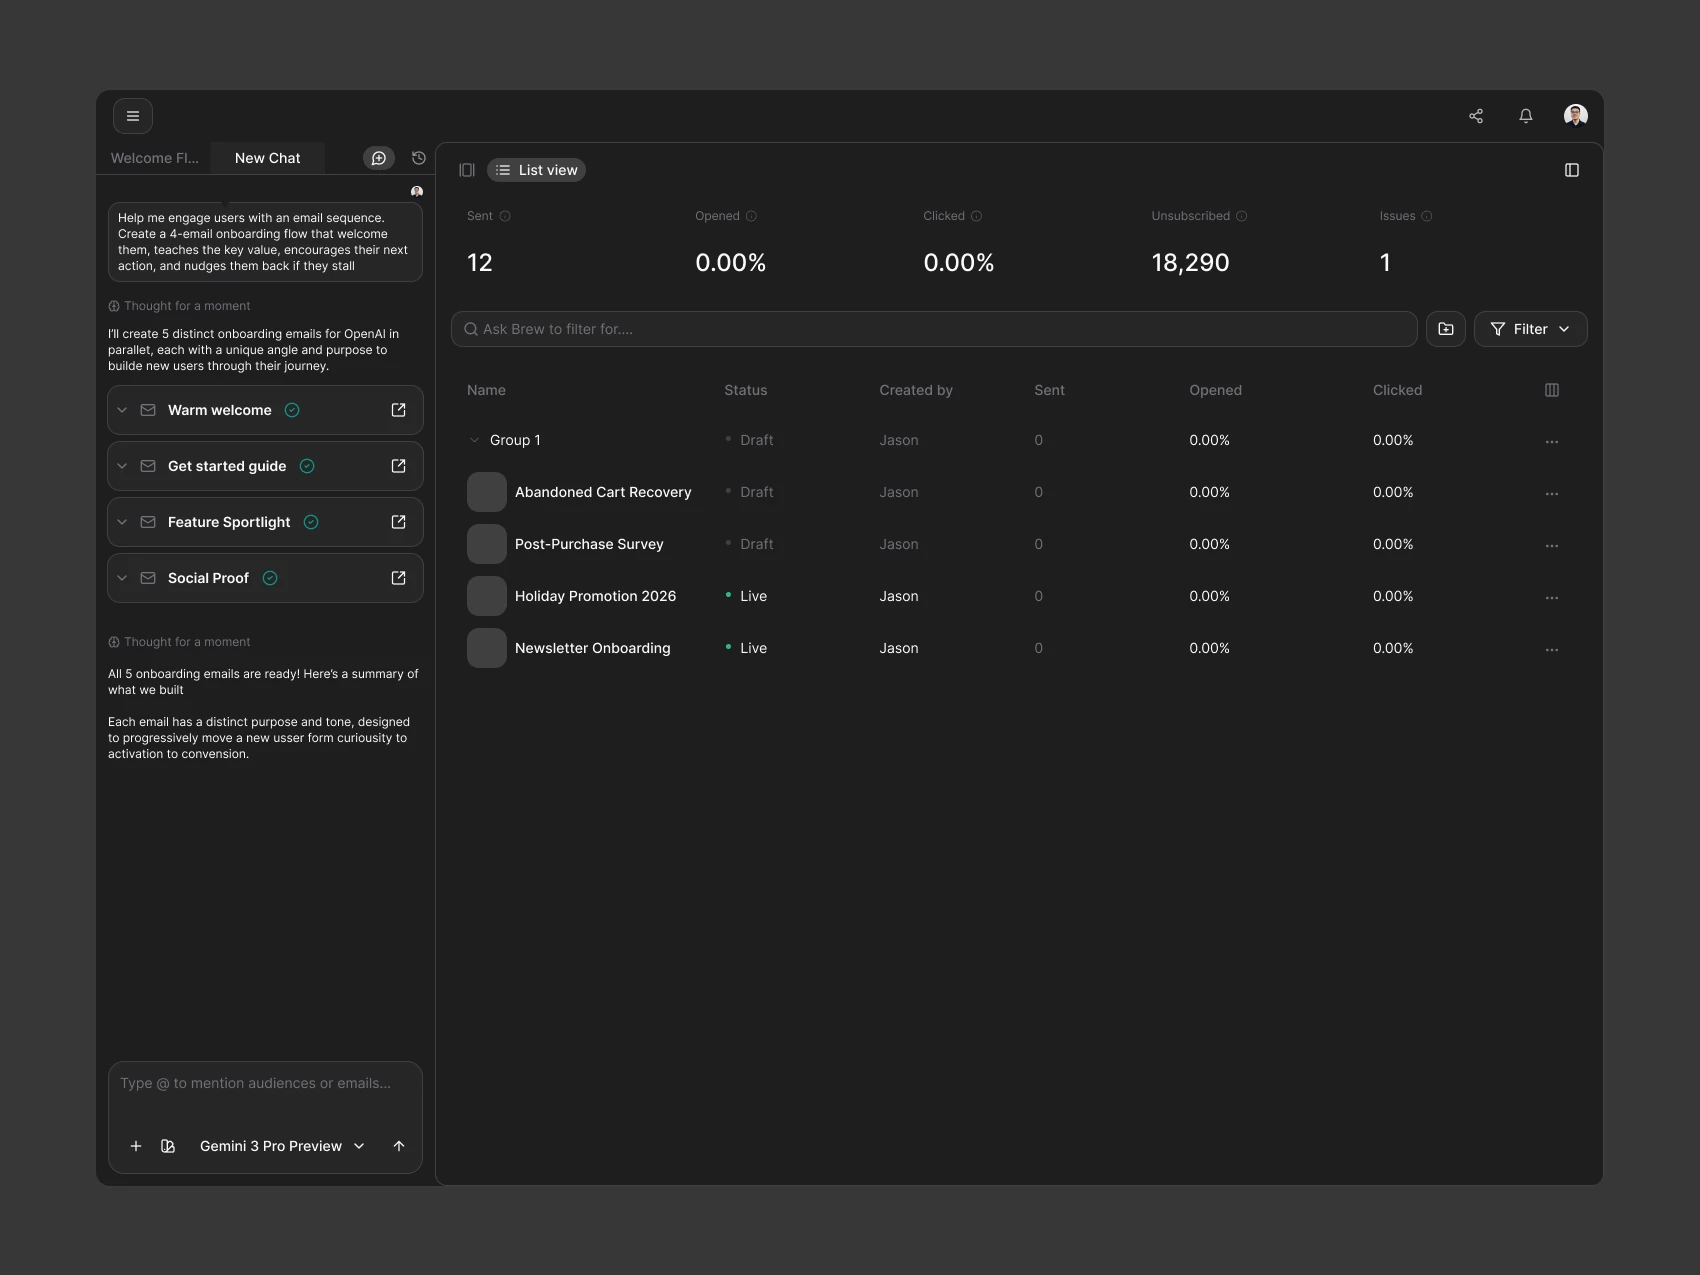
Task: Open Newsletter Onboarding thumbnail
Action: pyautogui.click(x=487, y=648)
